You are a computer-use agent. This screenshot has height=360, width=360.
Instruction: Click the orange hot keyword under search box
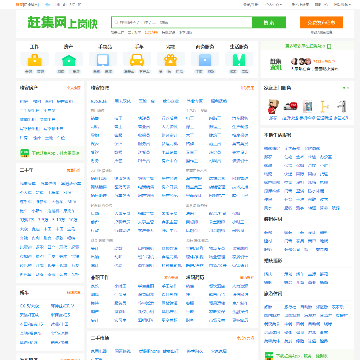tap(151, 32)
